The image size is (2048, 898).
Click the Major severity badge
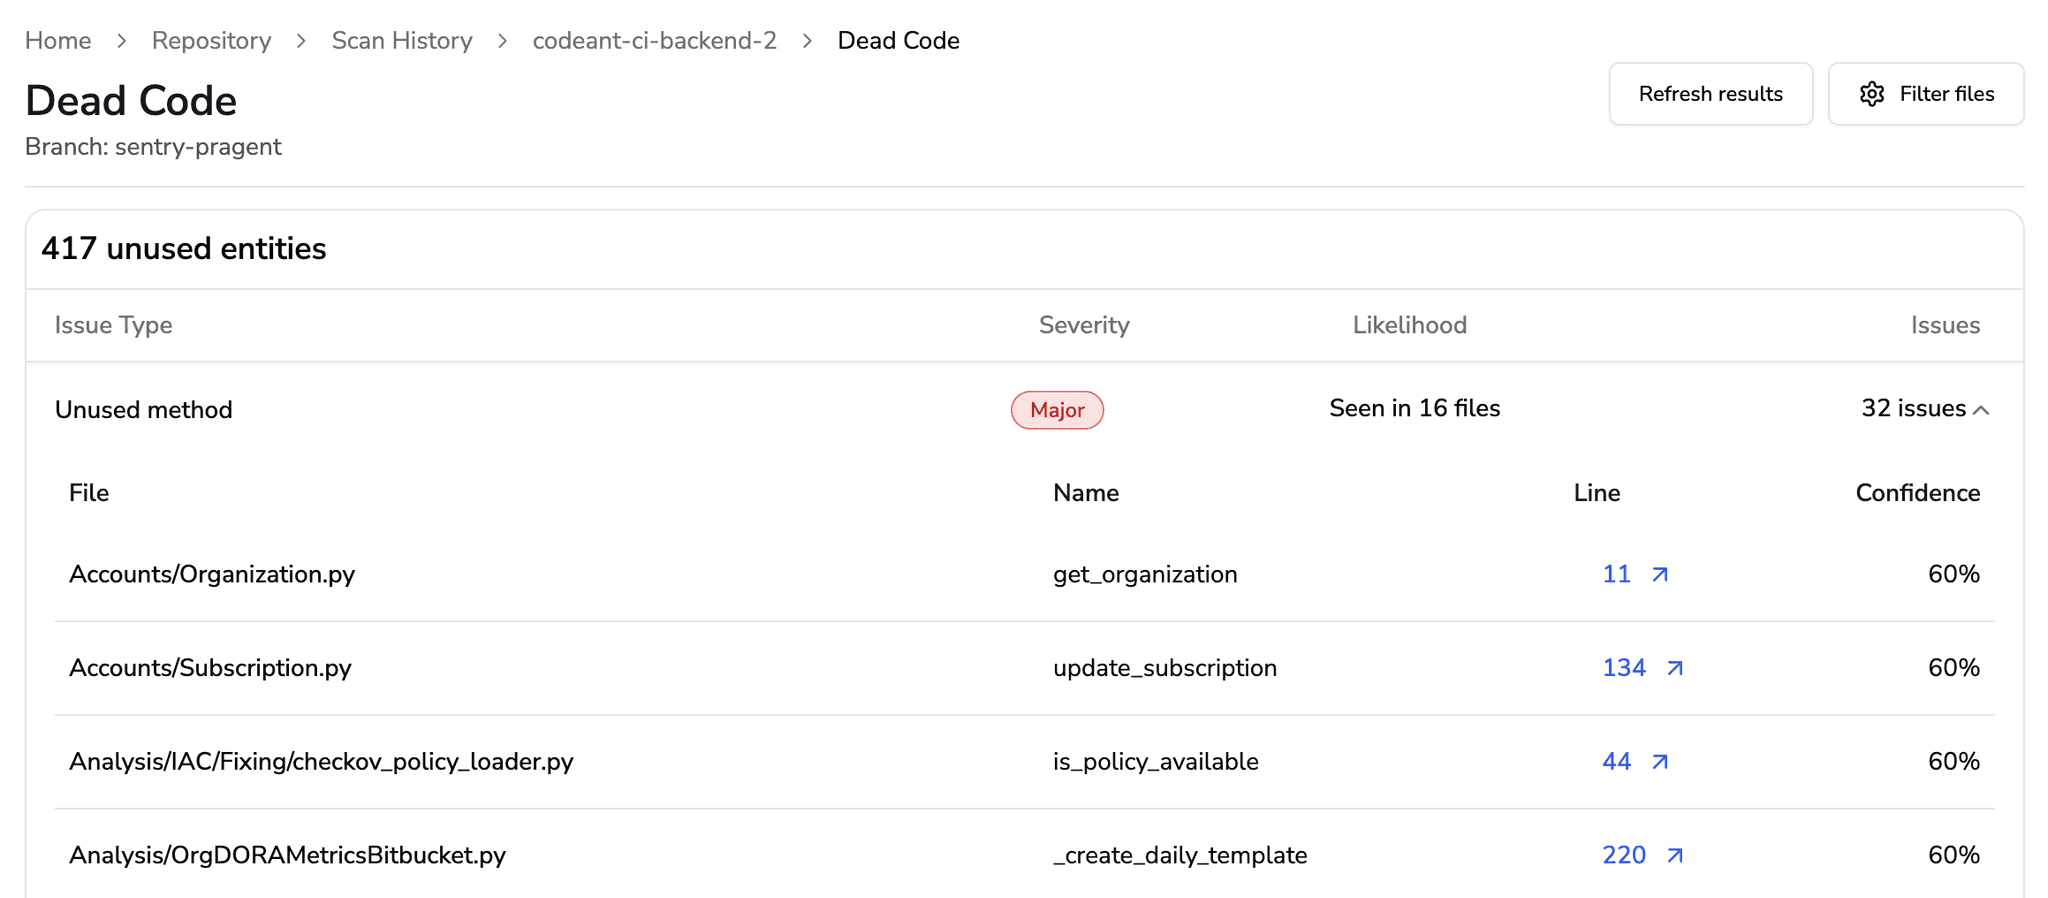click(1057, 410)
